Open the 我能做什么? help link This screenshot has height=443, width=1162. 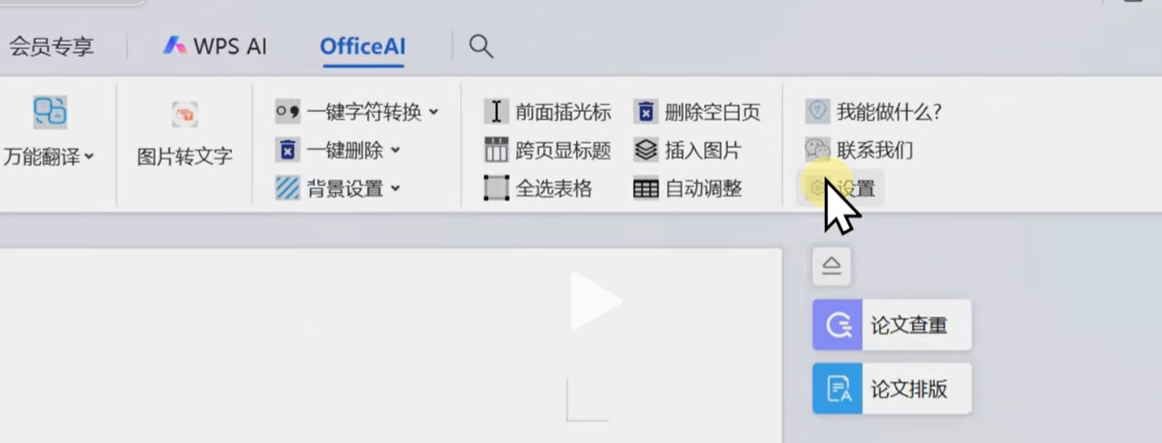pyautogui.click(x=889, y=113)
